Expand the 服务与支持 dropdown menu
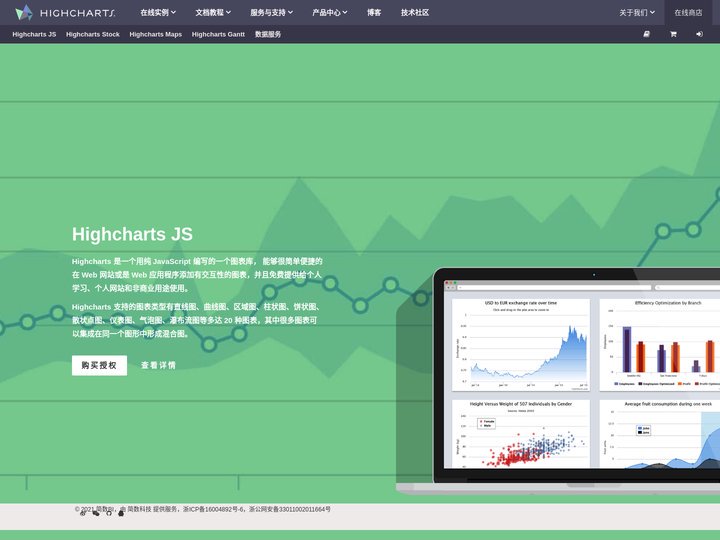 271,12
